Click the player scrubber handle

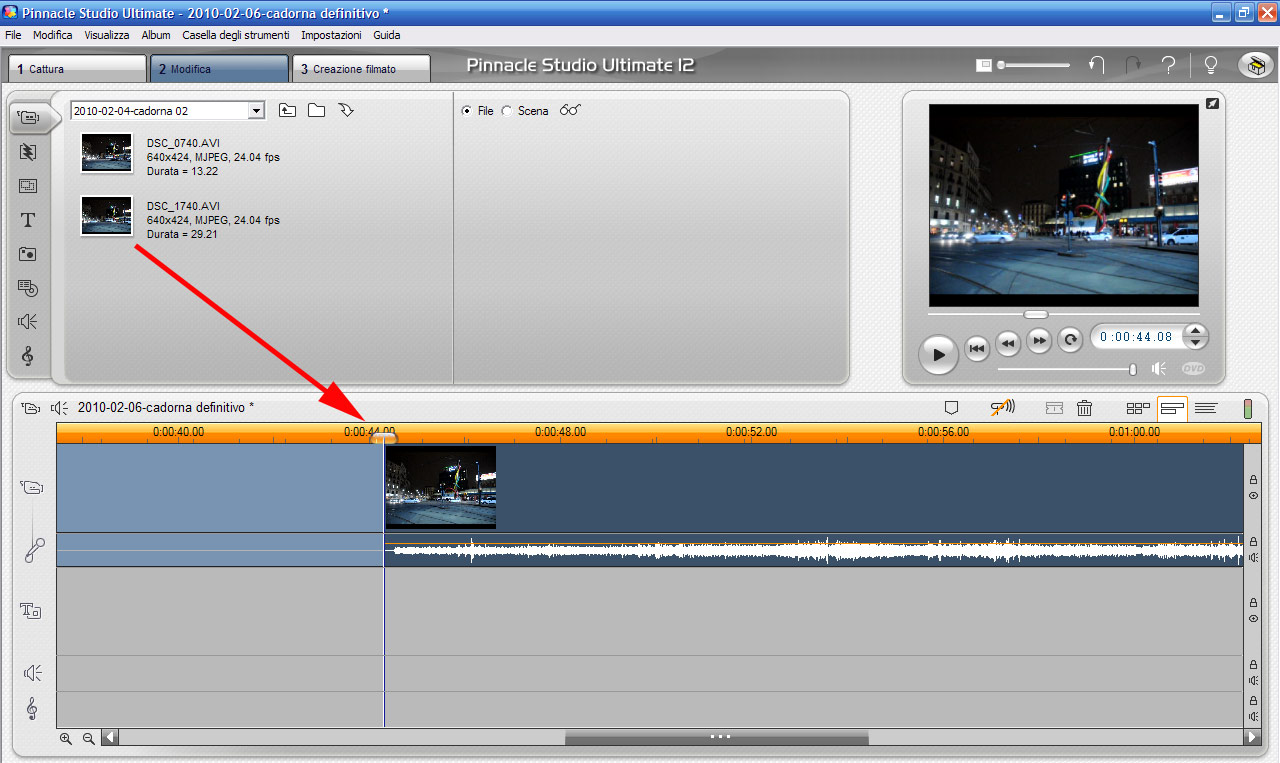(x=1035, y=314)
